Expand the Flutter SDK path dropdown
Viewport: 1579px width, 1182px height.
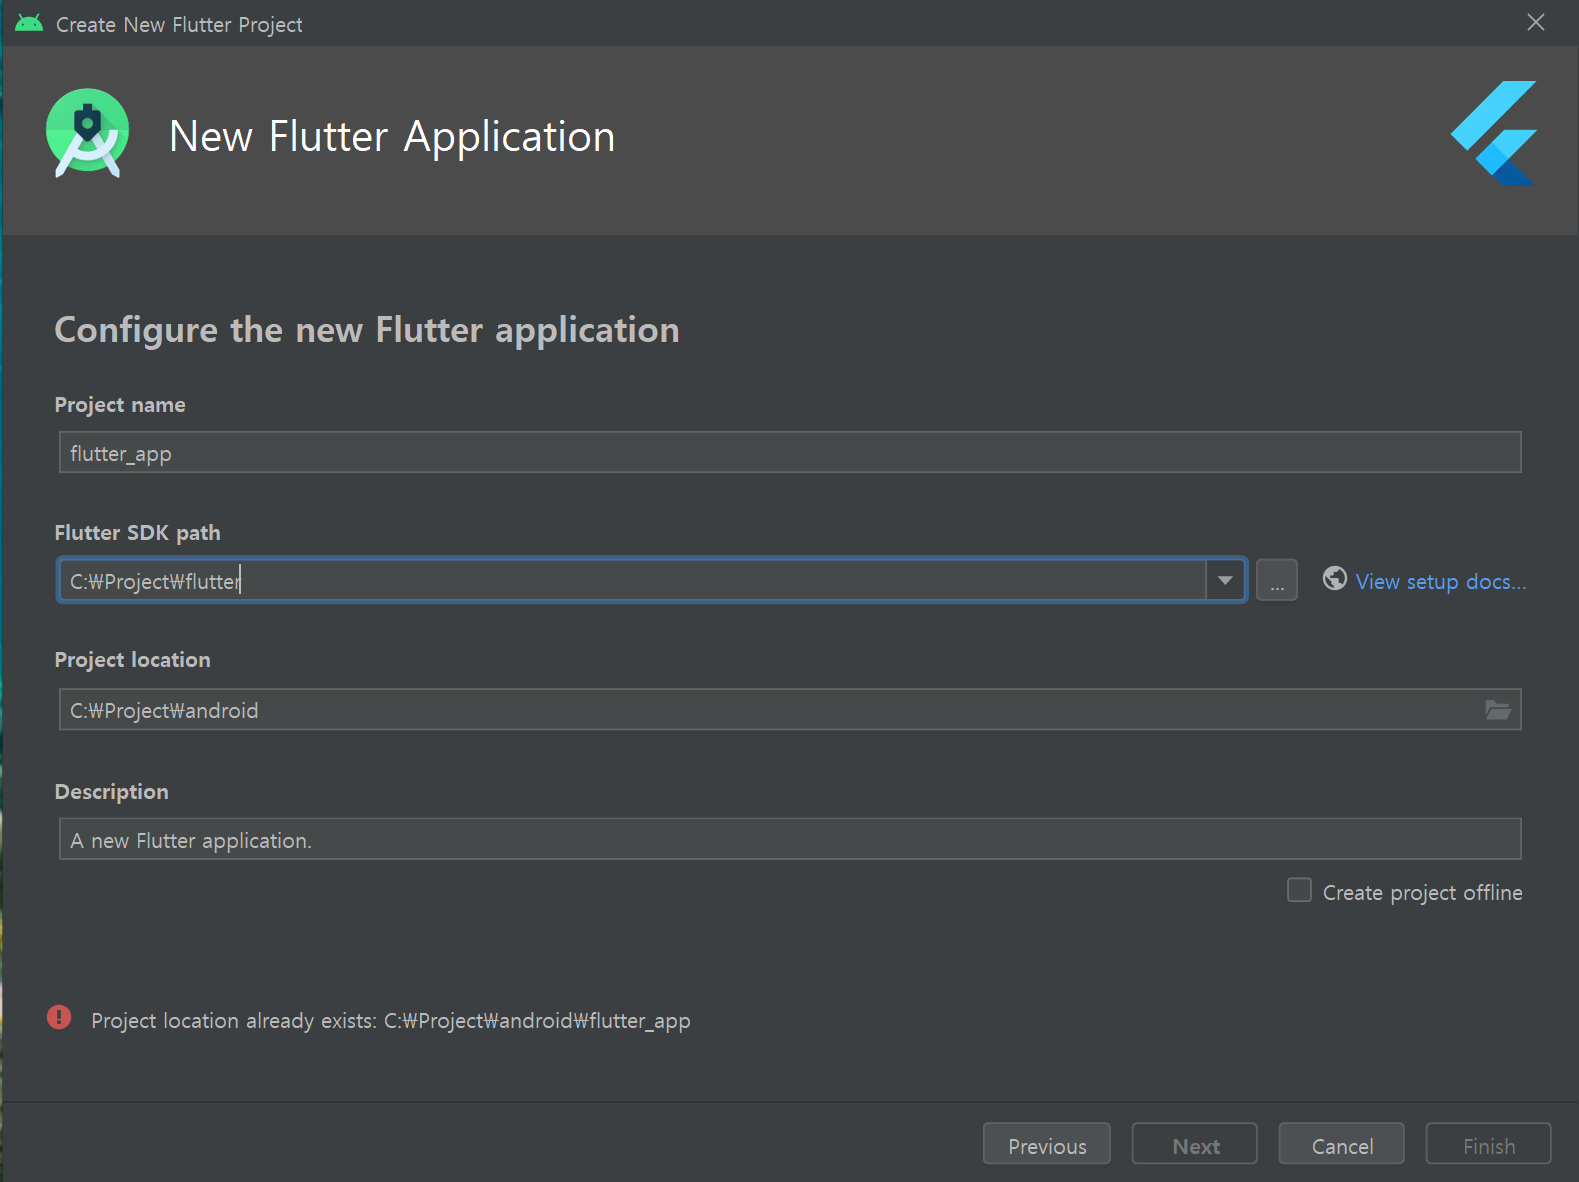1225,580
